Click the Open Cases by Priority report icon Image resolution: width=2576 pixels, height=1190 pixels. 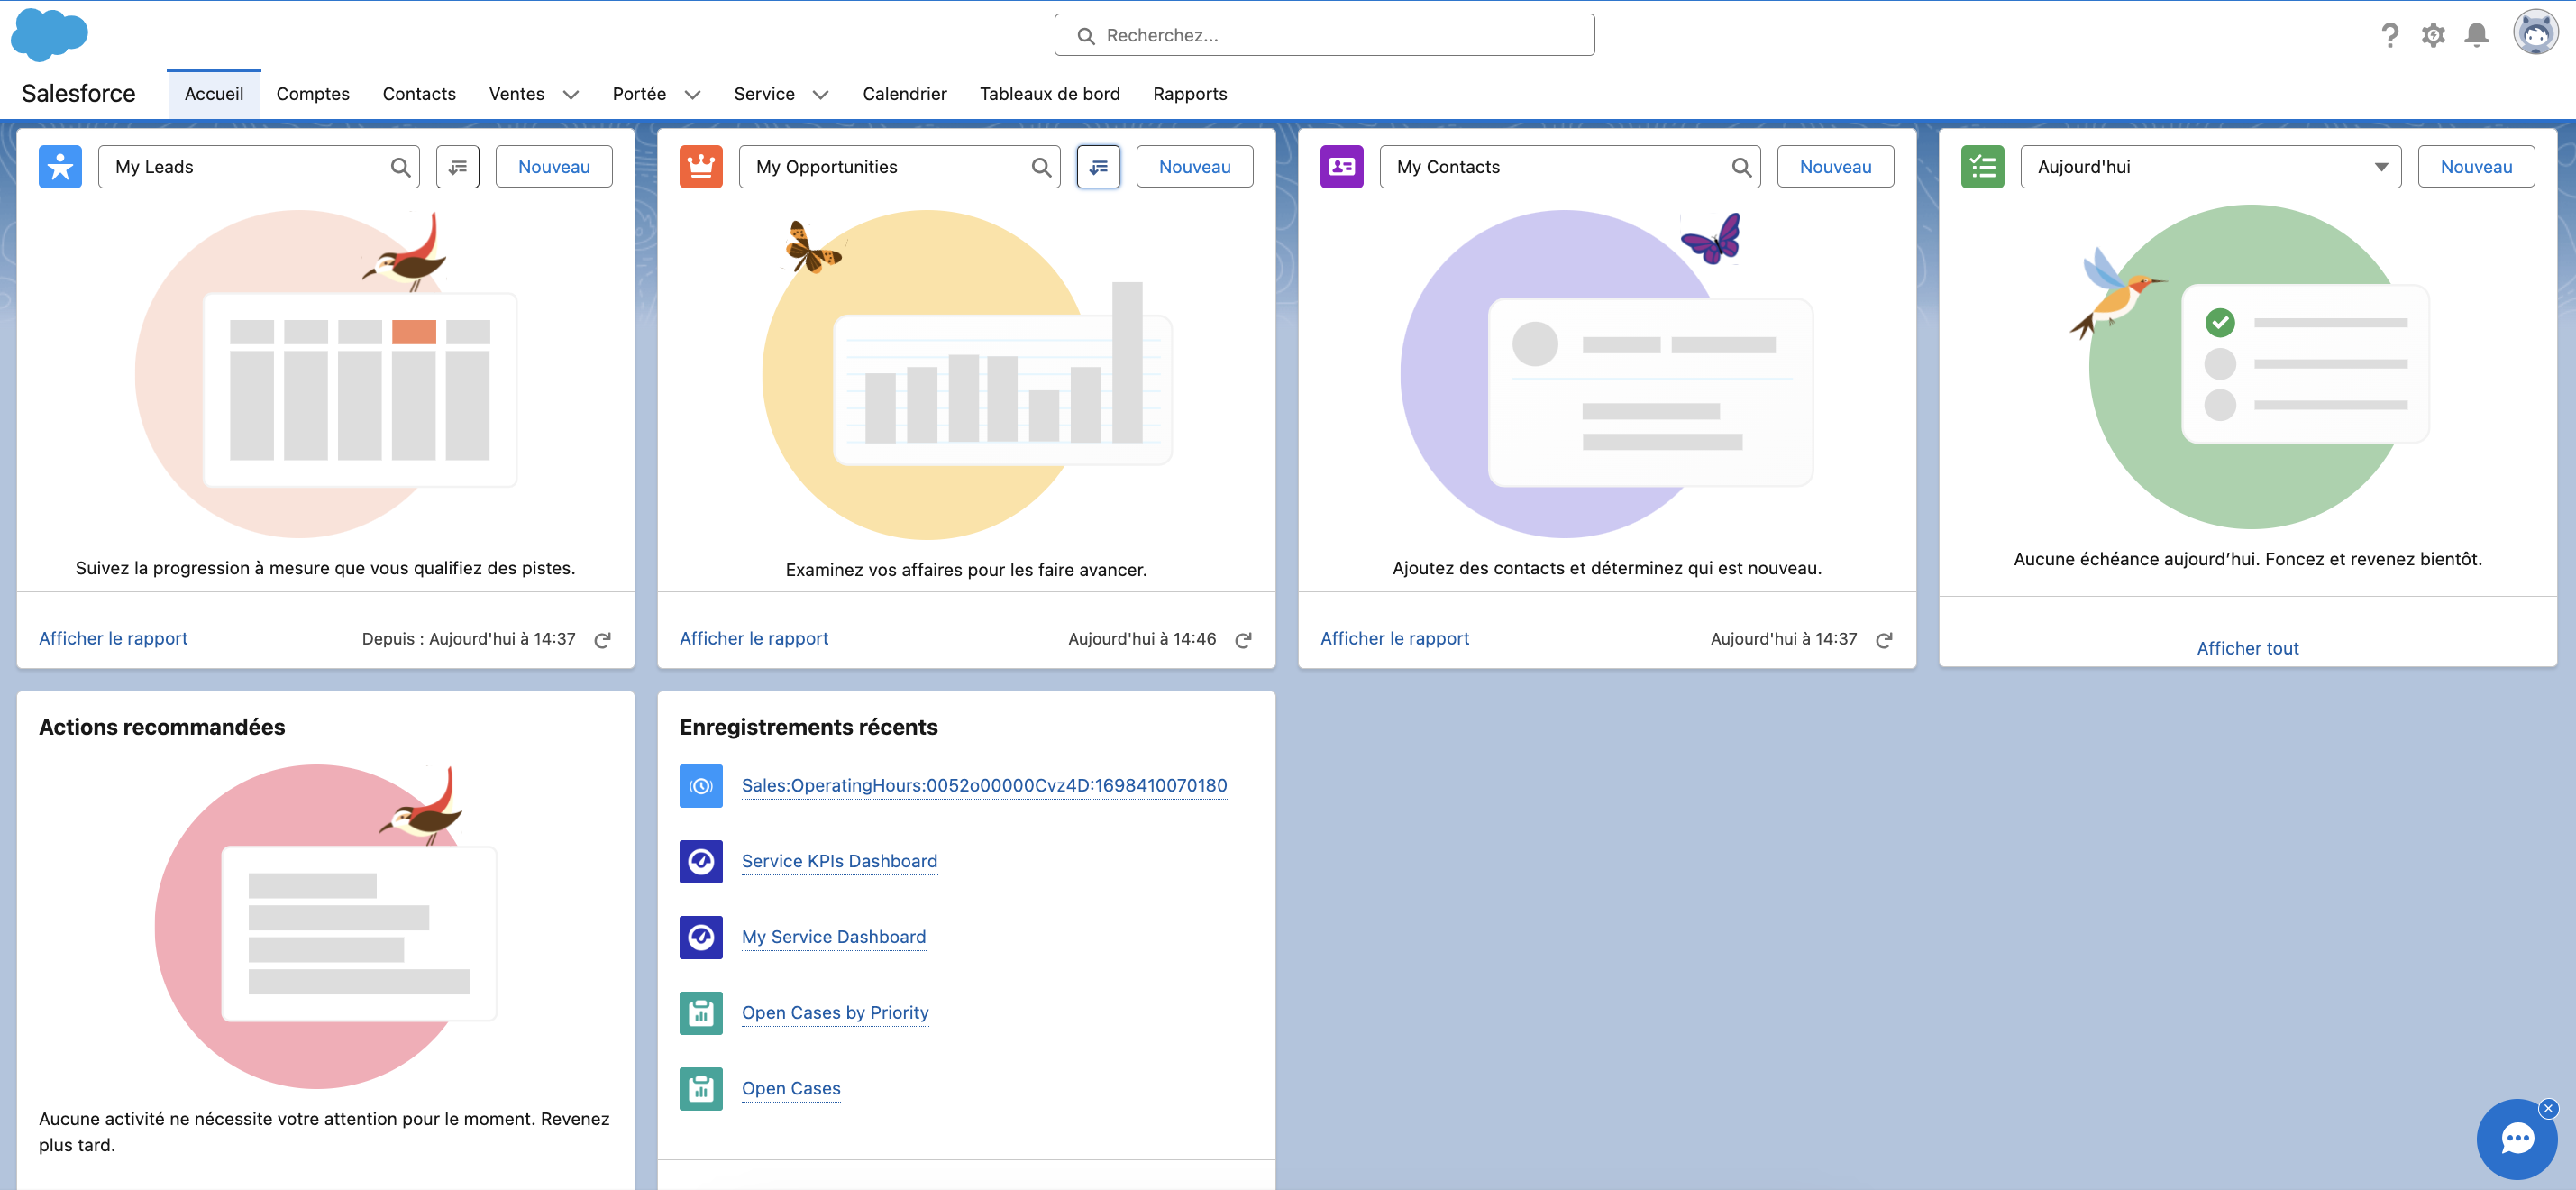(x=701, y=1011)
